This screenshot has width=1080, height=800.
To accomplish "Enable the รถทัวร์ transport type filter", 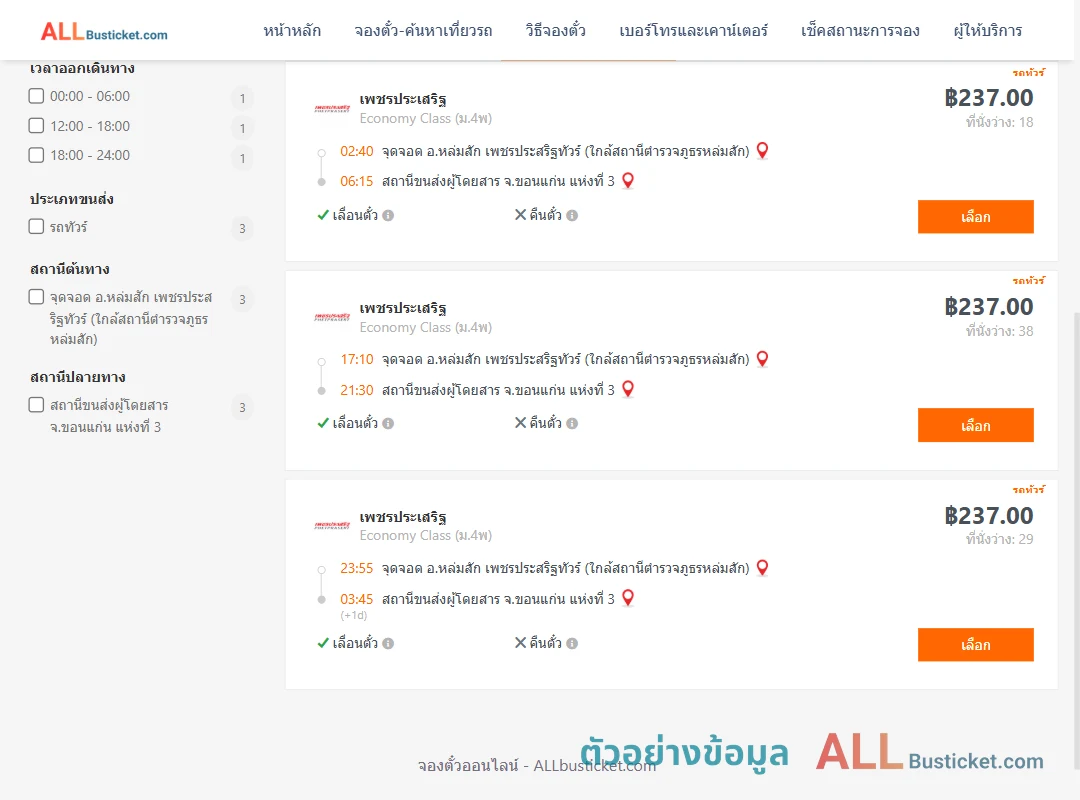I will point(36,227).
